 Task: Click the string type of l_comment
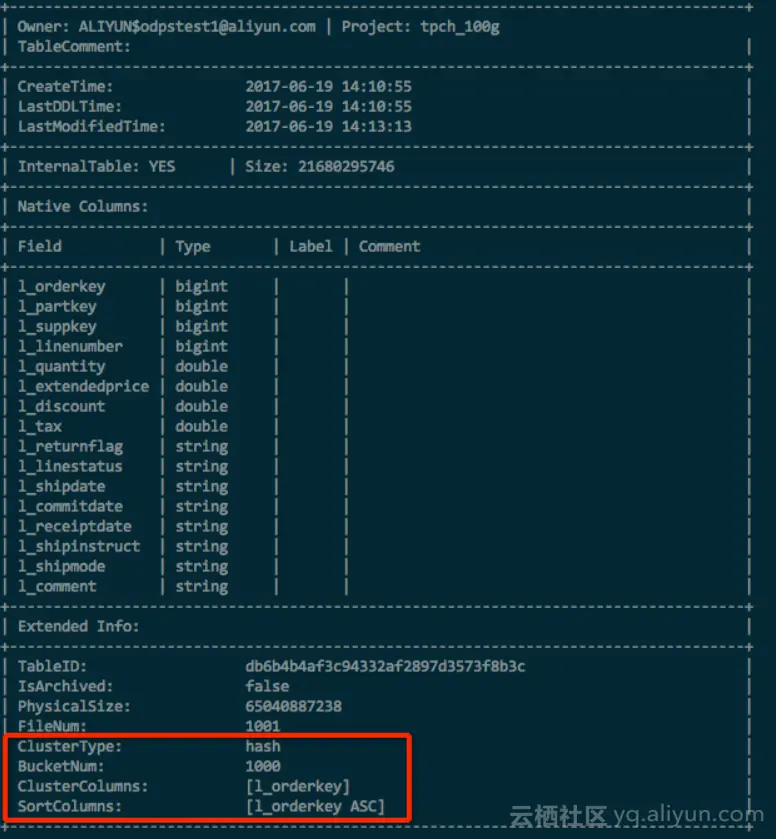click(x=202, y=586)
